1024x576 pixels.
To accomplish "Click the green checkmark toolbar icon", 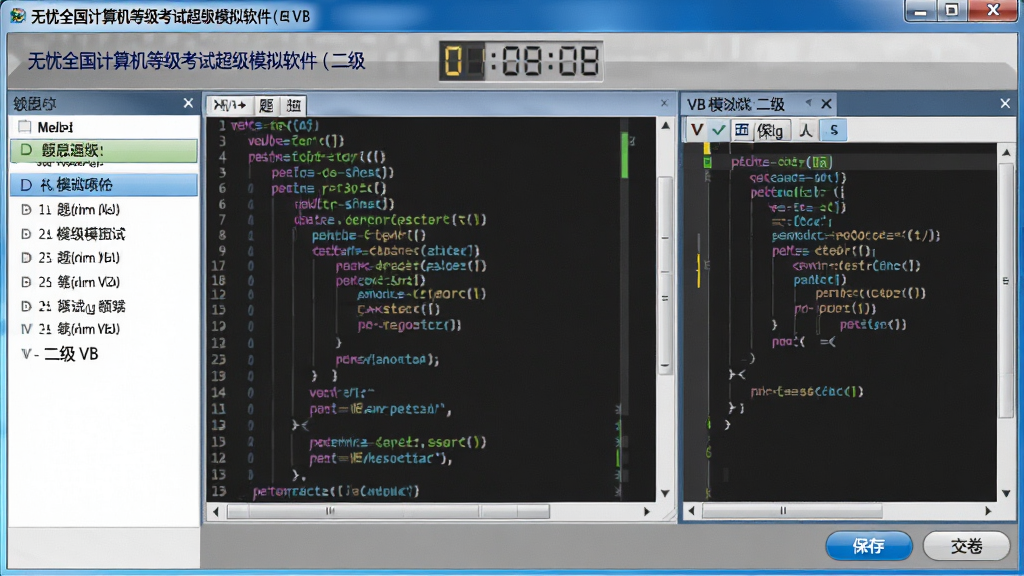I will [719, 130].
